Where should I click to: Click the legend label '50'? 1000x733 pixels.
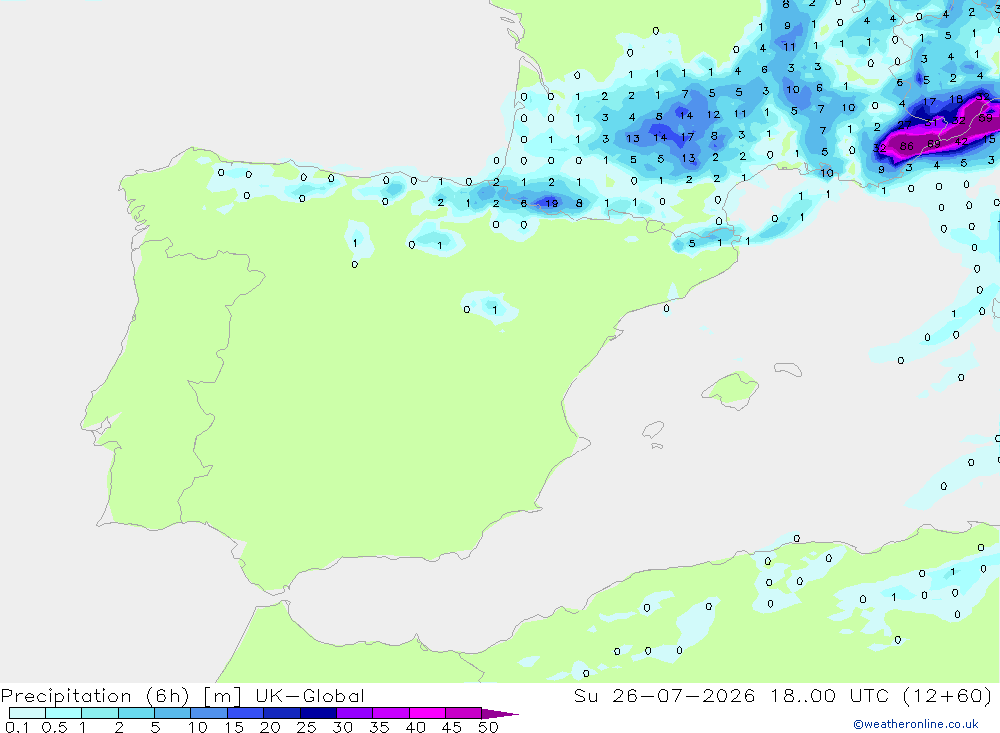point(488,727)
